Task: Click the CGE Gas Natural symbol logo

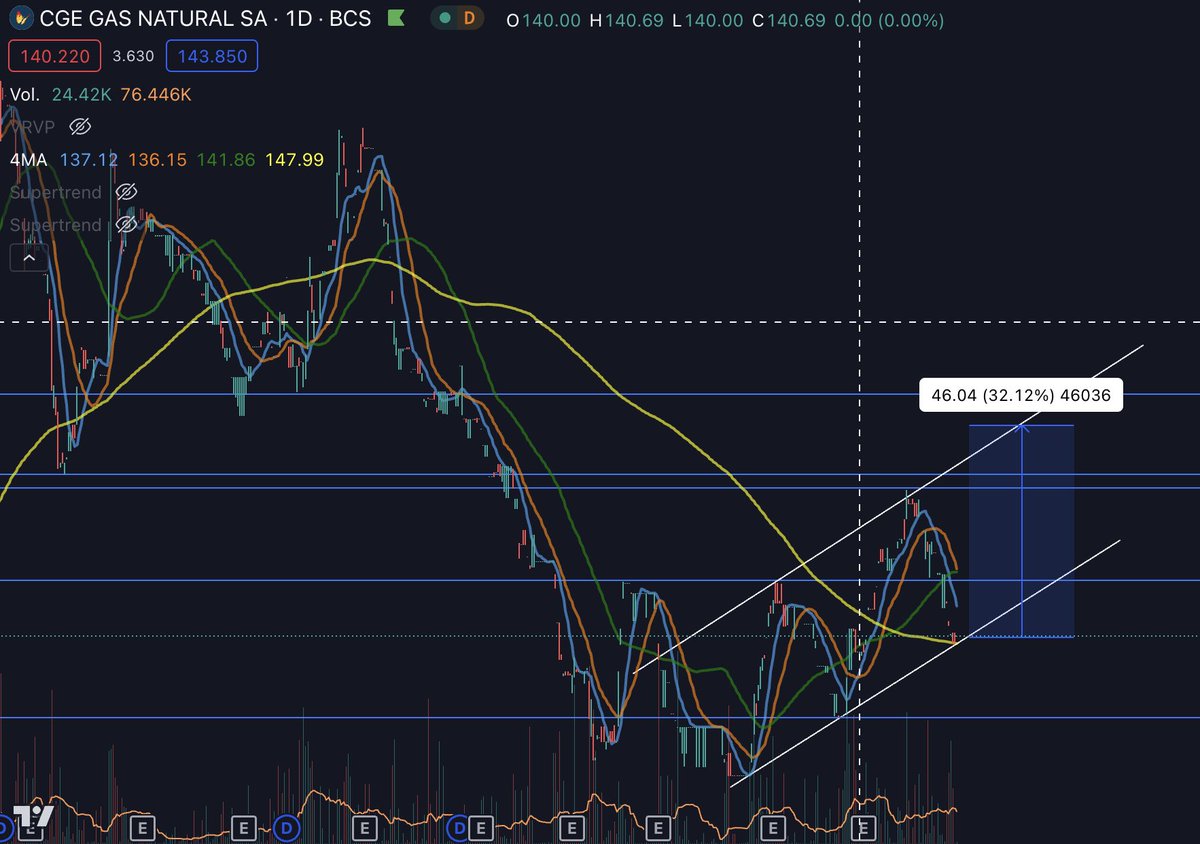Action: pos(21,19)
